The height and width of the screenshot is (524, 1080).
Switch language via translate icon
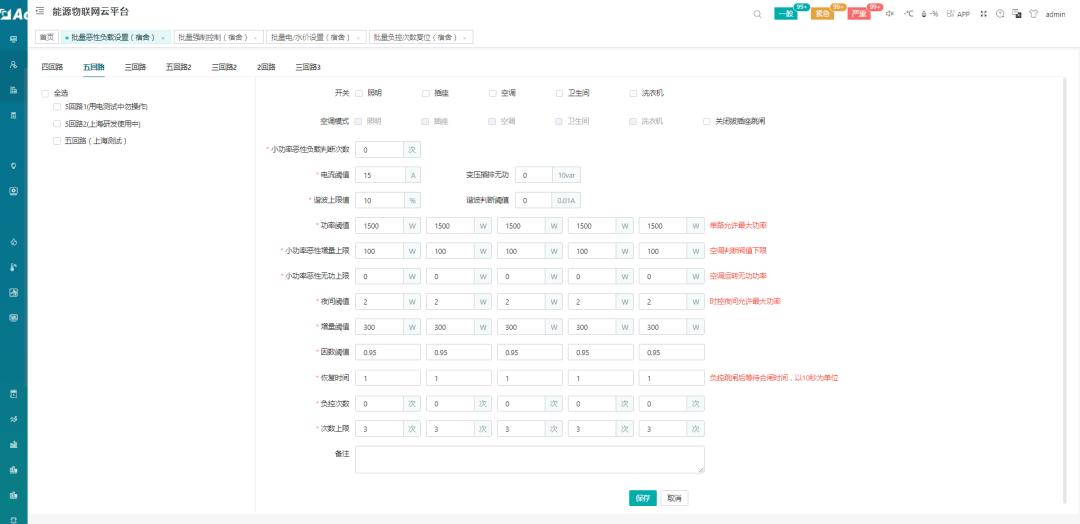(x=1017, y=14)
